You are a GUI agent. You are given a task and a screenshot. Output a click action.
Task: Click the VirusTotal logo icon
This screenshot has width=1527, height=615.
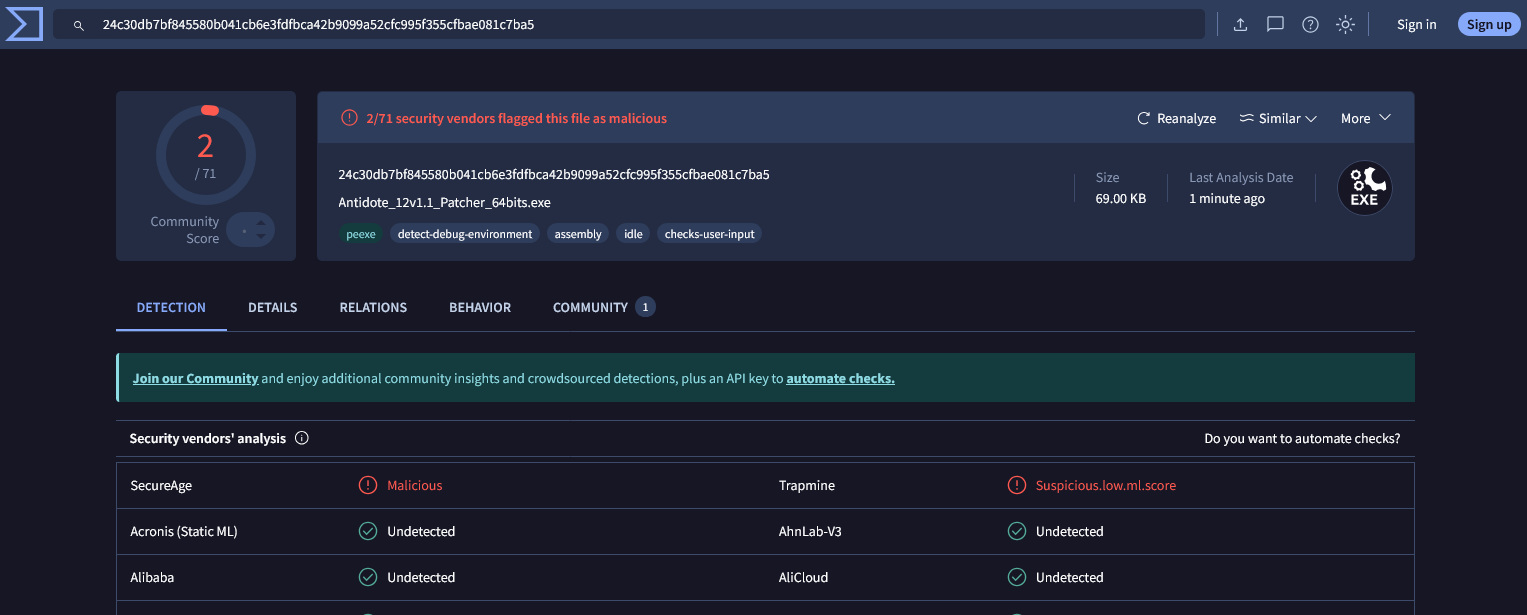24,24
